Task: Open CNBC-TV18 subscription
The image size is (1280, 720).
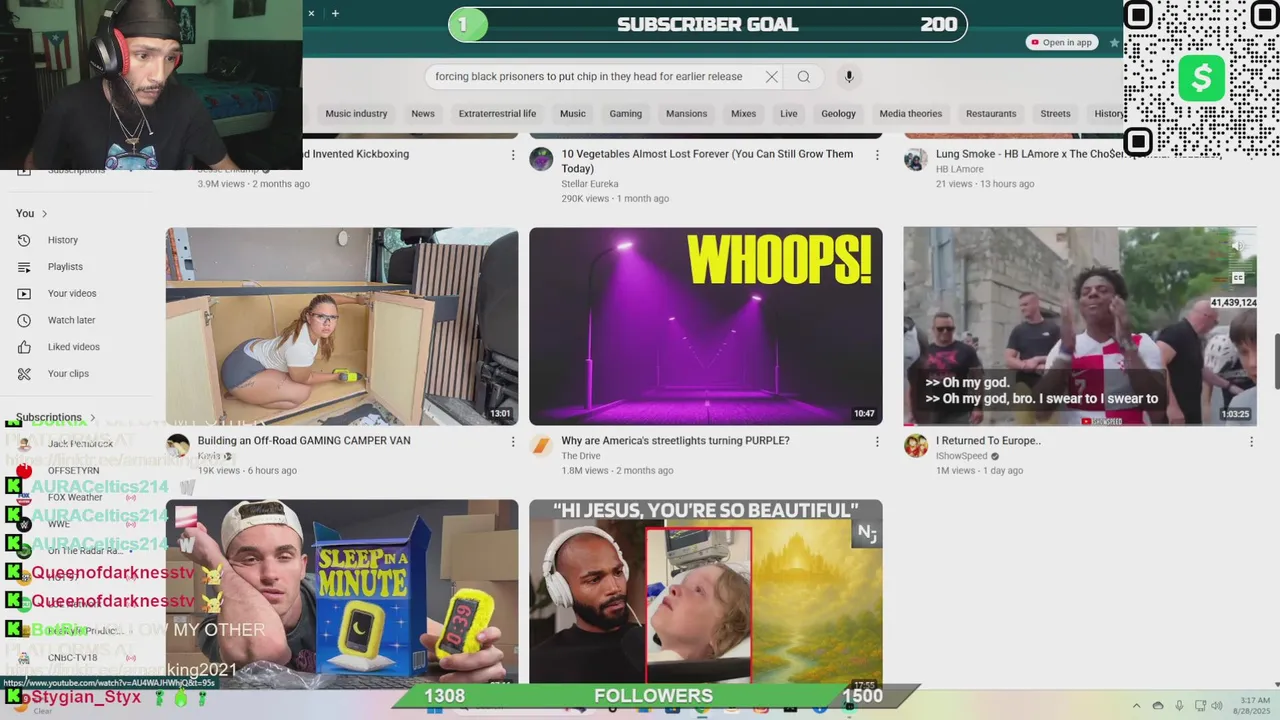Action: (x=72, y=658)
